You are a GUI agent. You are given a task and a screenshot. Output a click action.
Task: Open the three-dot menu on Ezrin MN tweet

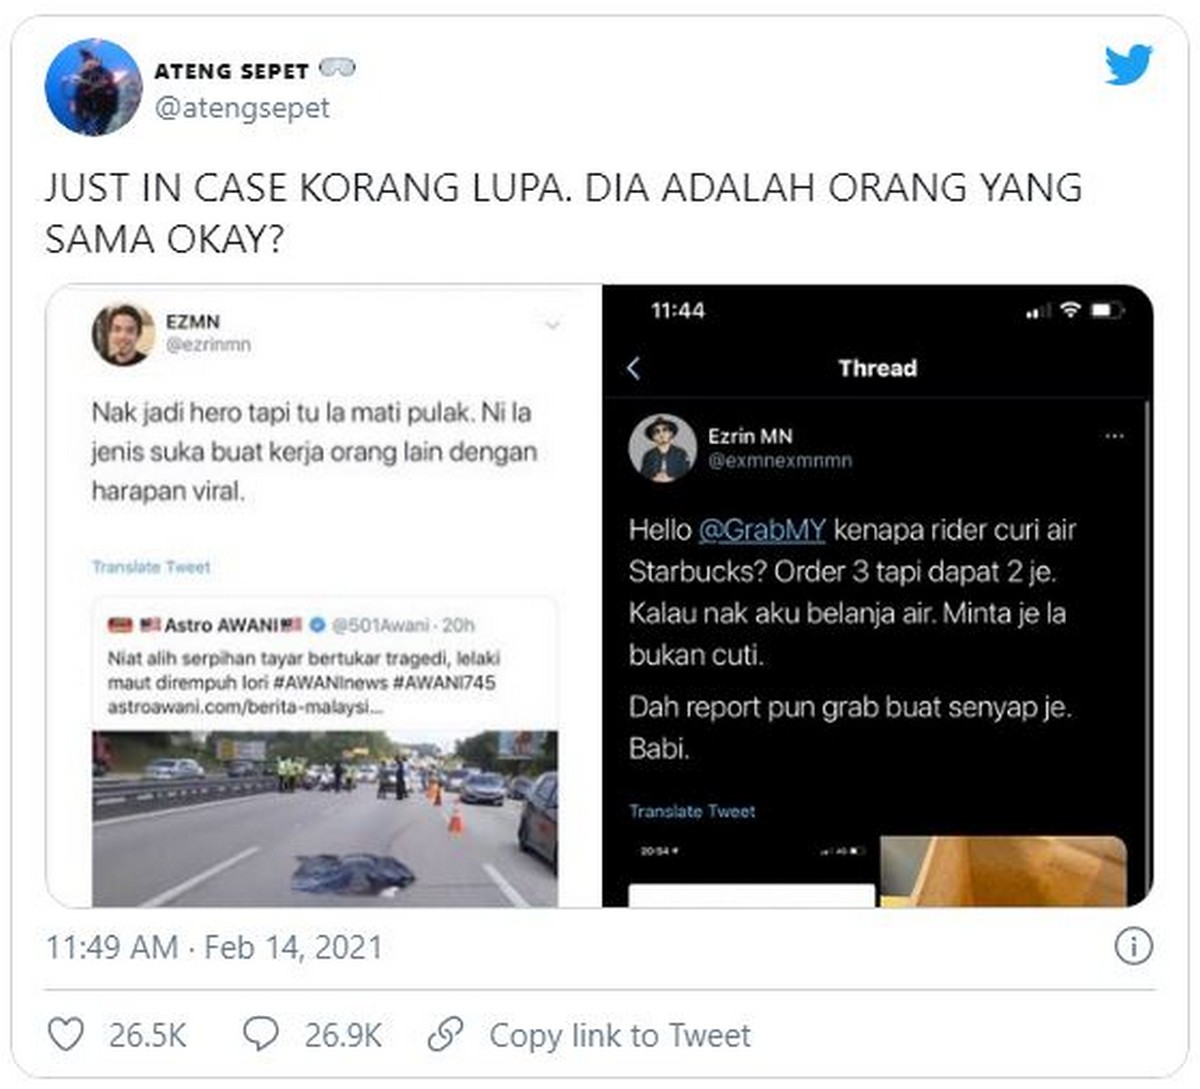point(1114,436)
